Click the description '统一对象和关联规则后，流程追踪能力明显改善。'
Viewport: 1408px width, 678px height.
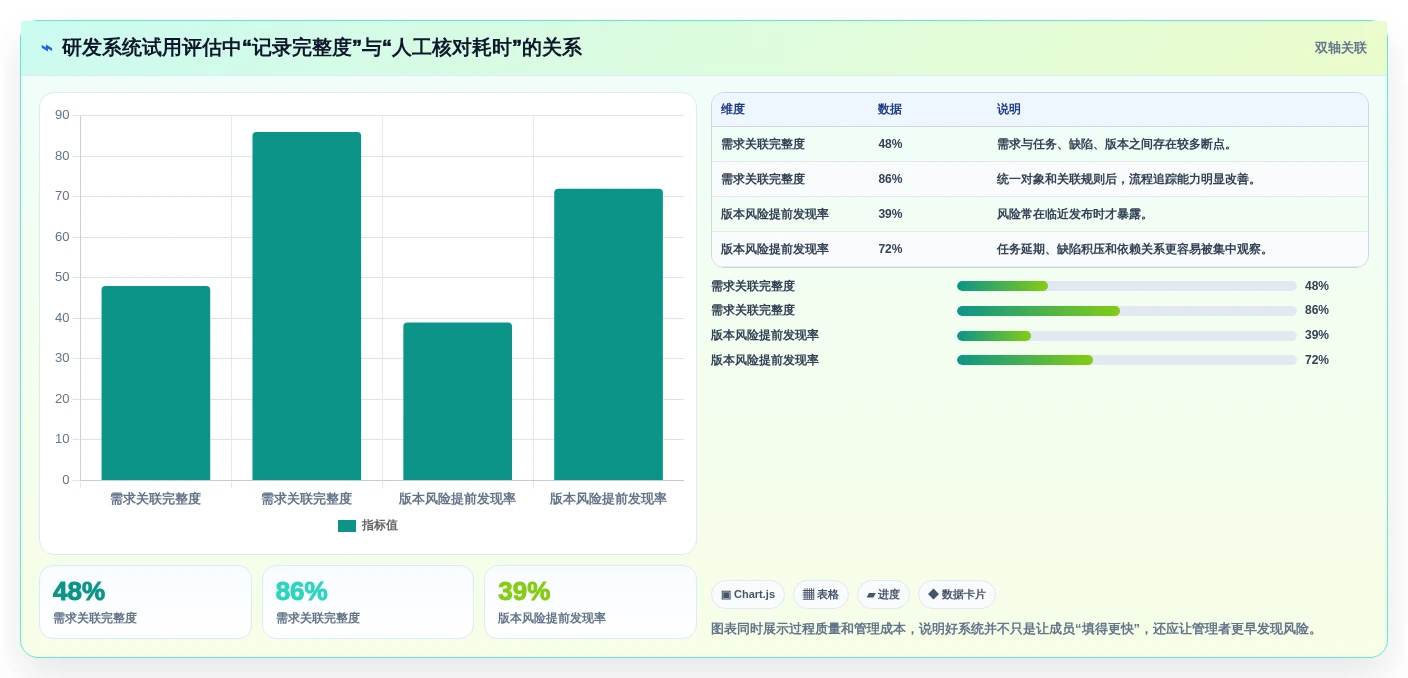point(1129,179)
